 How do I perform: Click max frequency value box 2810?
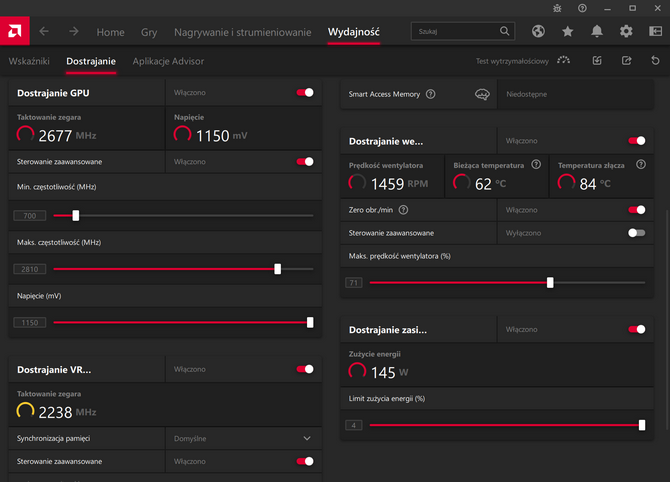(x=29, y=269)
